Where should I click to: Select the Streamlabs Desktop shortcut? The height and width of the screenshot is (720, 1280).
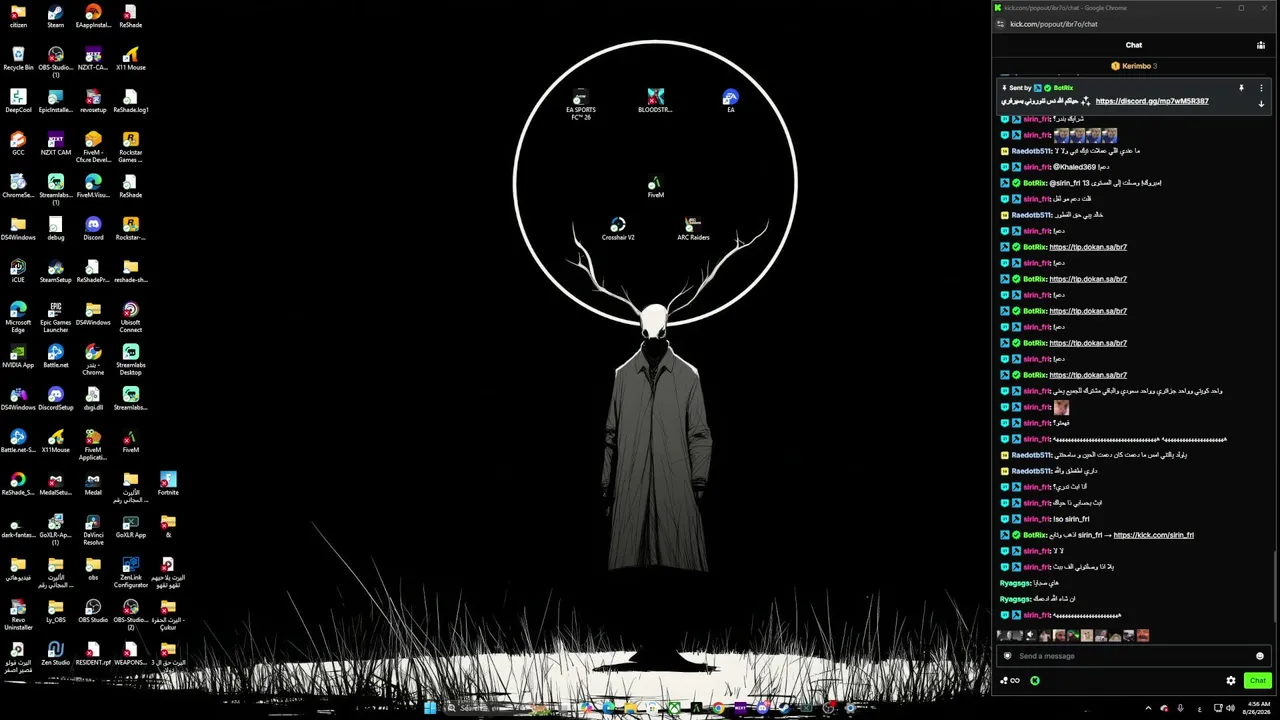point(130,360)
